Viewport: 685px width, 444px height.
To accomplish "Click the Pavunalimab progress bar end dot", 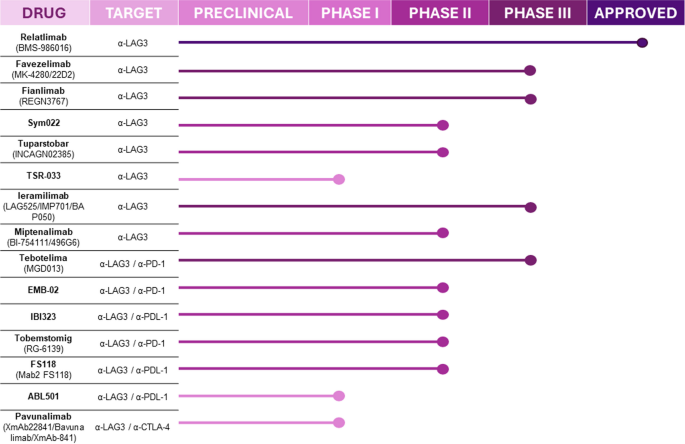I will [x=339, y=423].
